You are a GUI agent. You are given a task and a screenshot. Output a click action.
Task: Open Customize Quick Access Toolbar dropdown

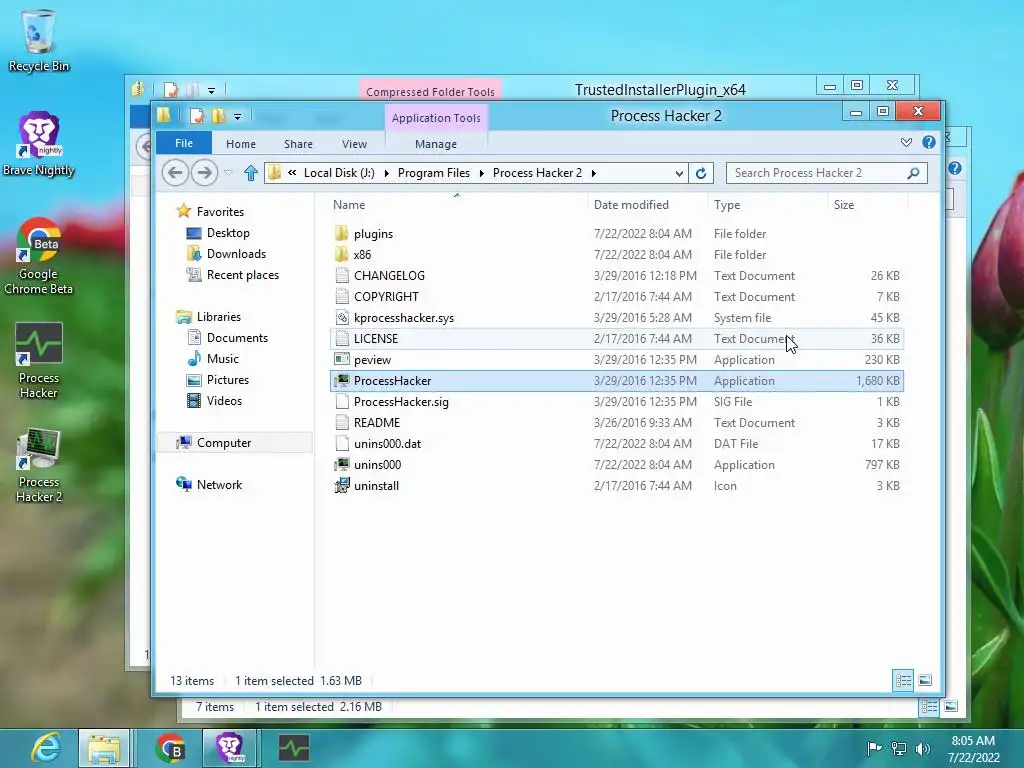pyautogui.click(x=238, y=117)
